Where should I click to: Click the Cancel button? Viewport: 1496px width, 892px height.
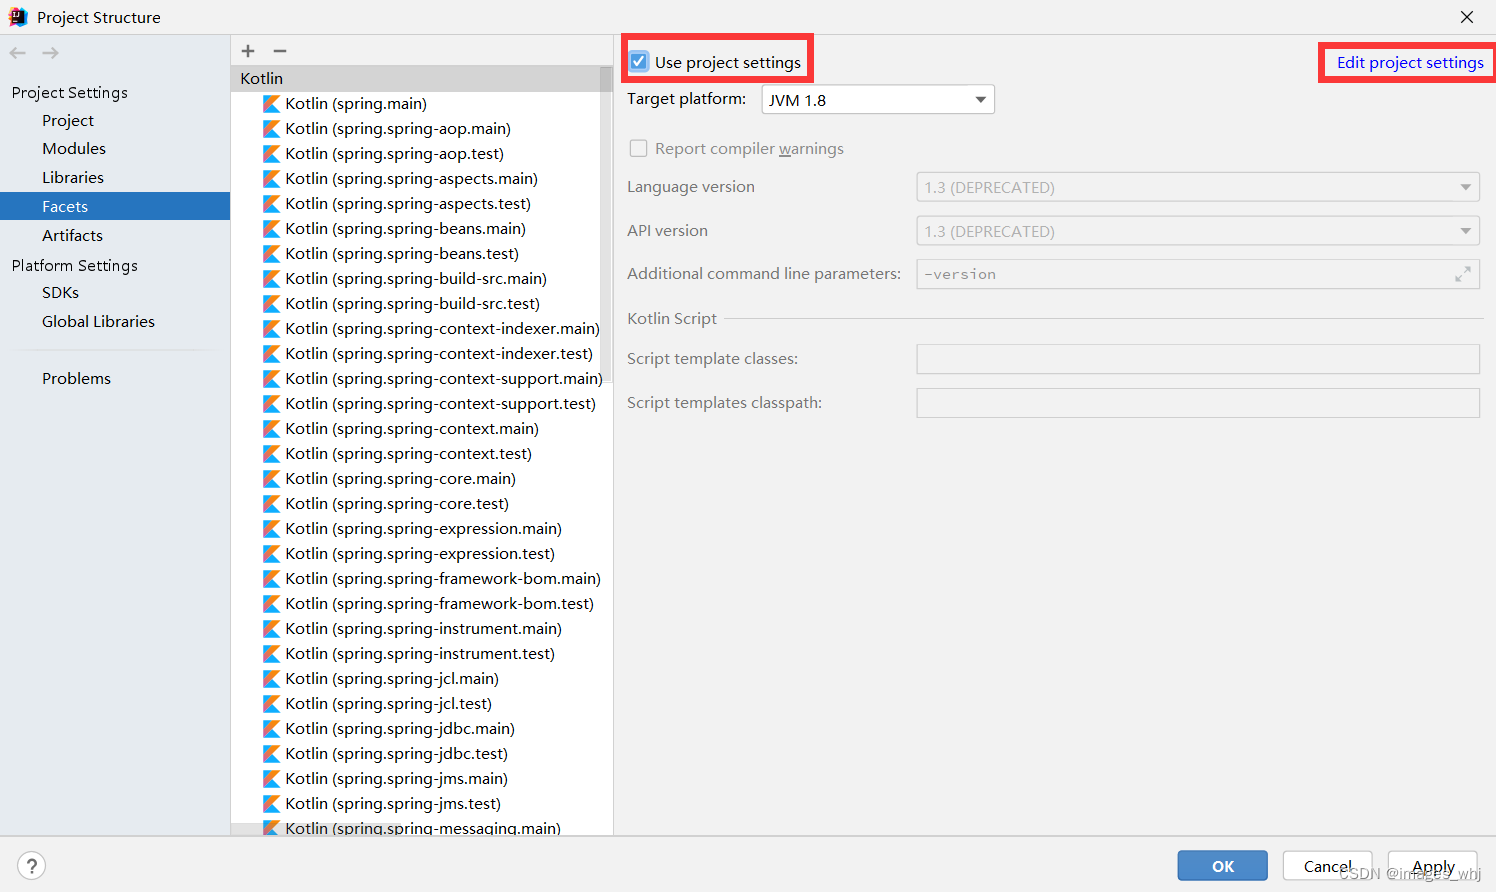pyautogui.click(x=1328, y=866)
